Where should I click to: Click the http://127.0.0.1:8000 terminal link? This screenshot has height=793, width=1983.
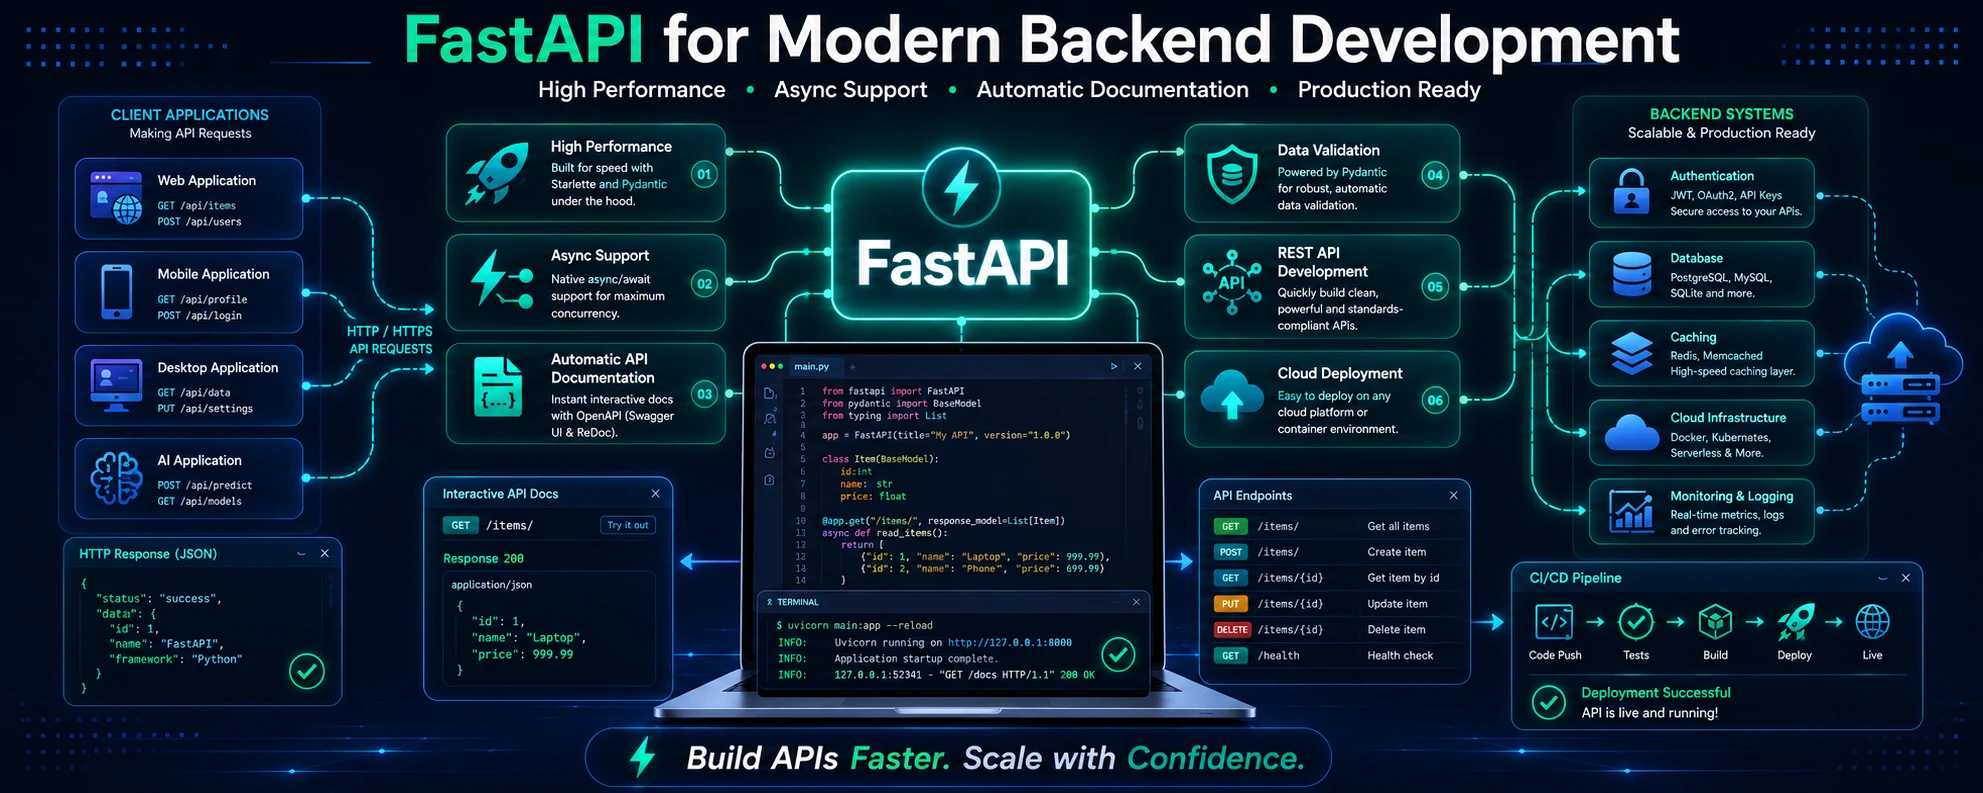tap(1010, 643)
